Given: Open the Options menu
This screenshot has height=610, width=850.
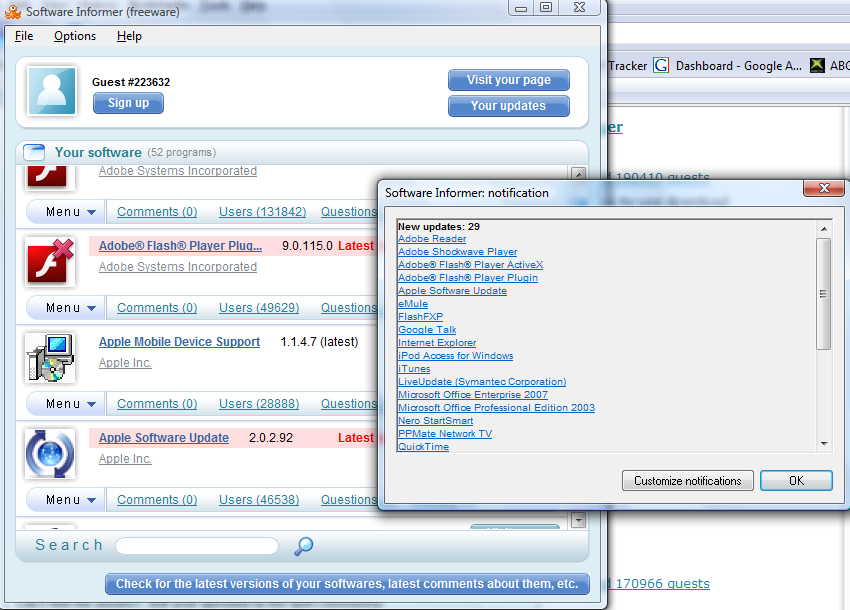Looking at the screenshot, I should tap(75, 36).
